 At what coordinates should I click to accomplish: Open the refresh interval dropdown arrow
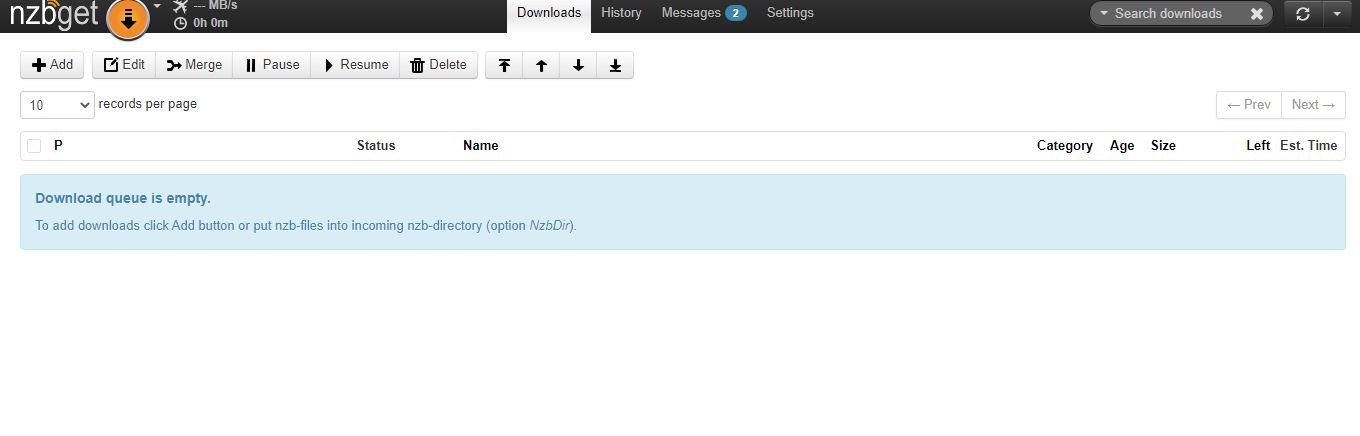tap(1337, 14)
